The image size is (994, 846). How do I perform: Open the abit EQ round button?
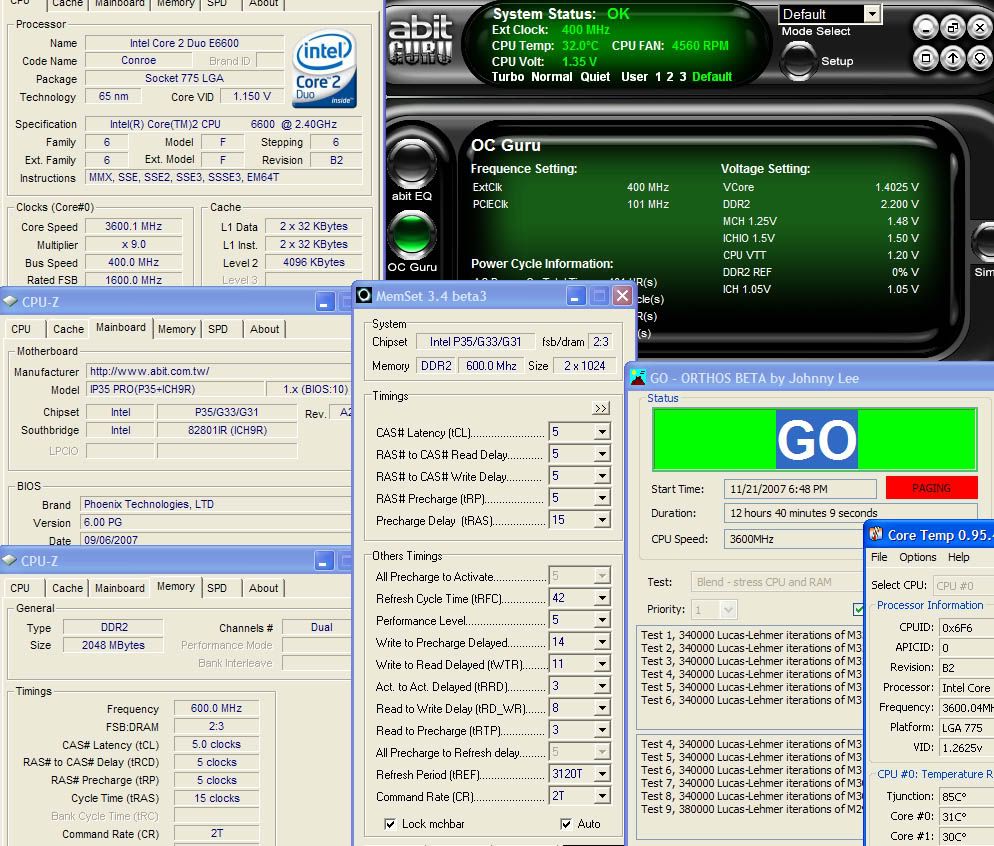coord(411,163)
